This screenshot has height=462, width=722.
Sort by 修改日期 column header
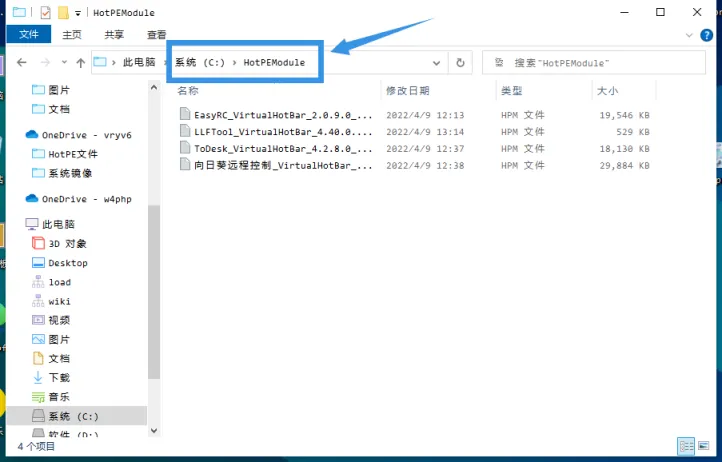click(x=408, y=91)
